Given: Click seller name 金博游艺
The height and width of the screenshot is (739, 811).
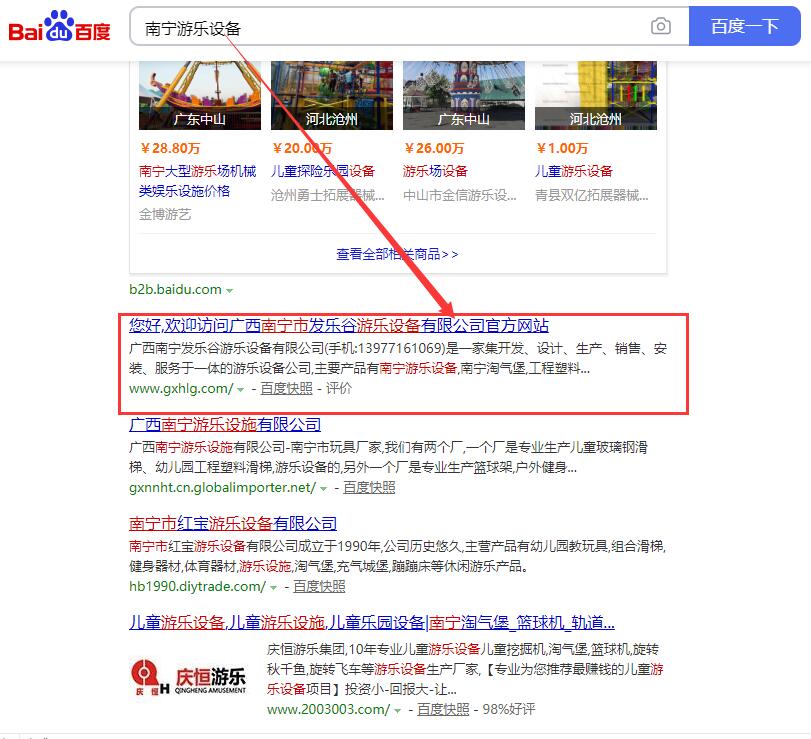Looking at the screenshot, I should [165, 214].
